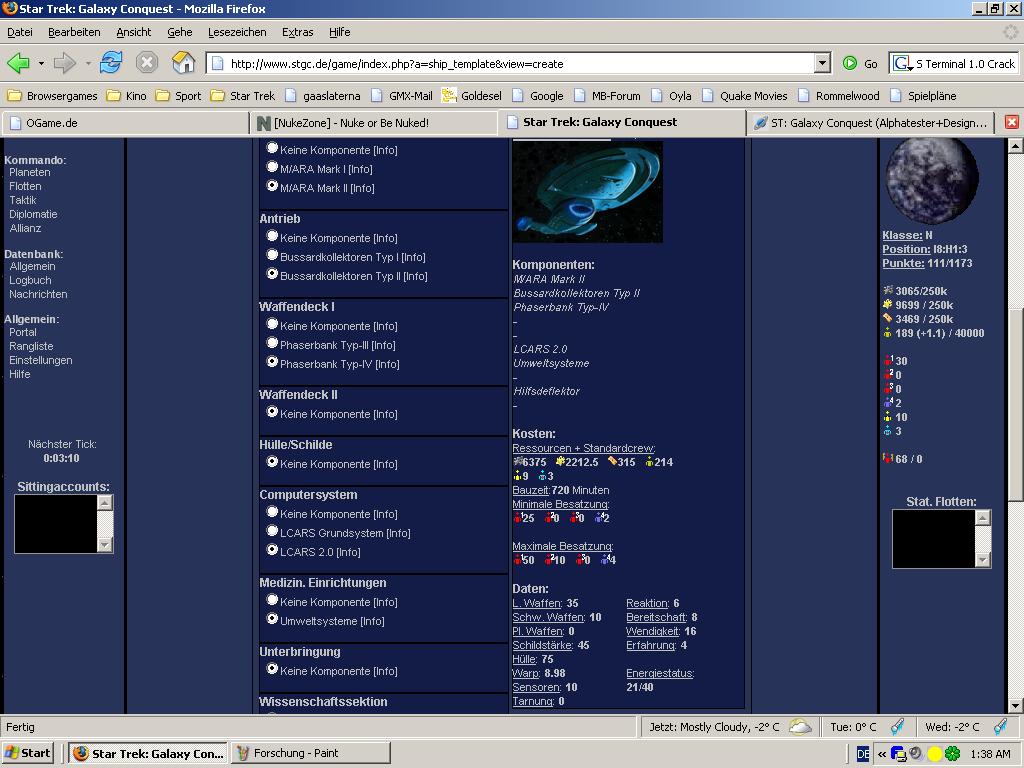Click the Rangliste sidebar link

coord(31,346)
